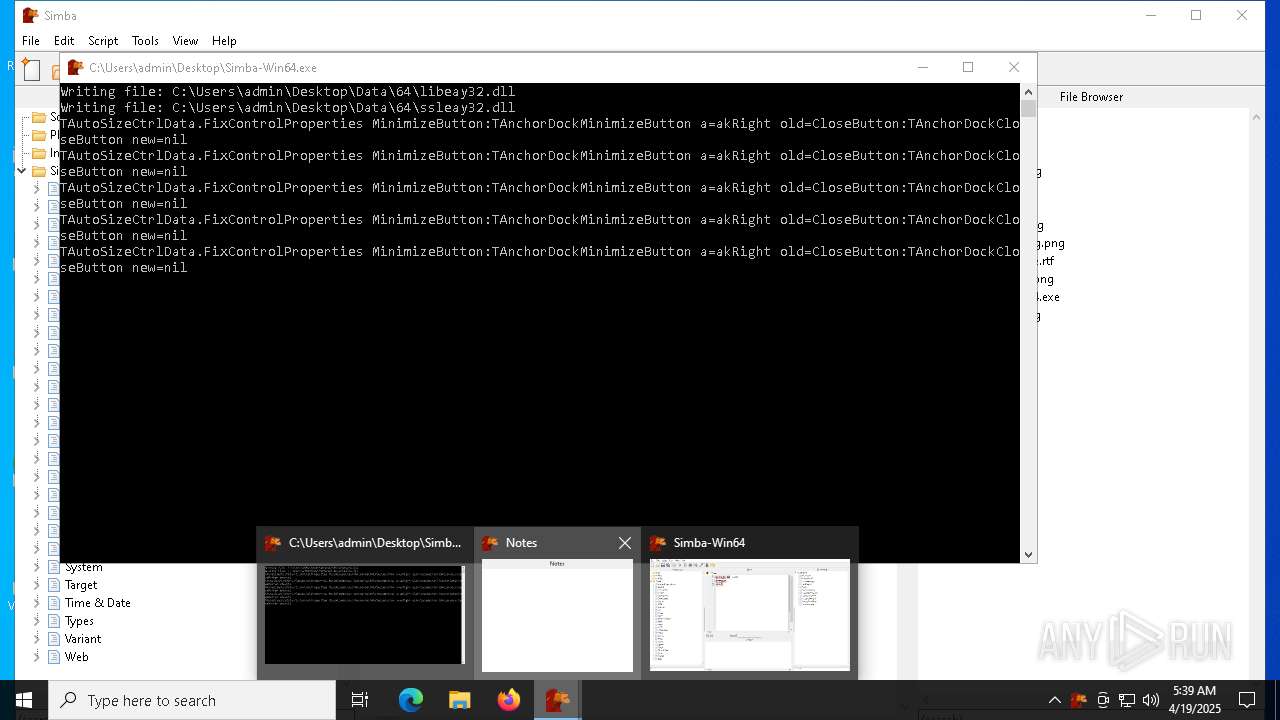Image resolution: width=1280 pixels, height=720 pixels.
Task: Close the Notes preview with its X
Action: click(625, 543)
